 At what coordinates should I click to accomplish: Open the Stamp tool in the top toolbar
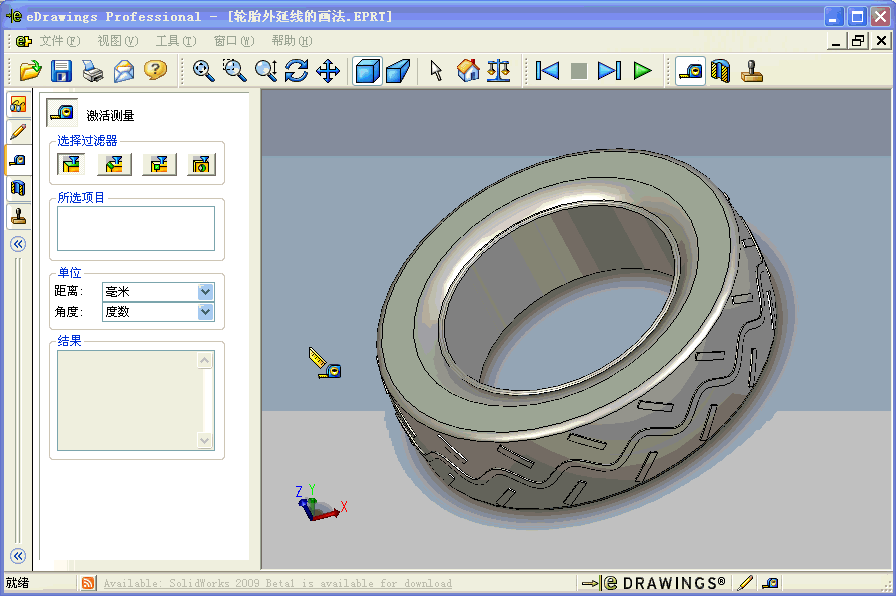coord(752,71)
